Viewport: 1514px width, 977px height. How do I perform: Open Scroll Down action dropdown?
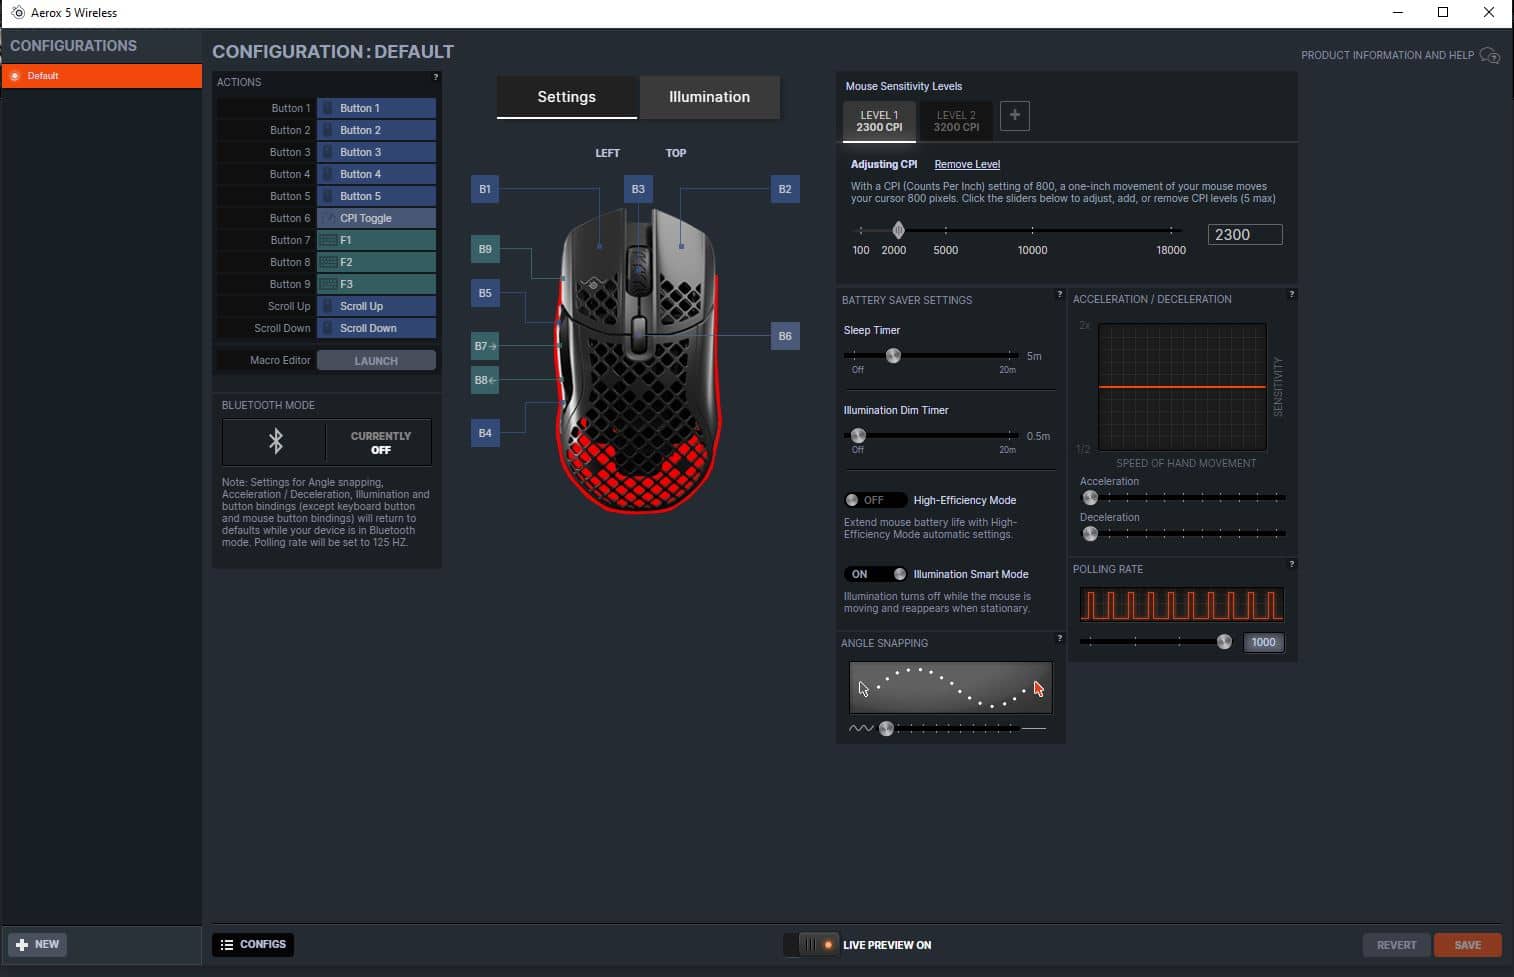point(376,328)
